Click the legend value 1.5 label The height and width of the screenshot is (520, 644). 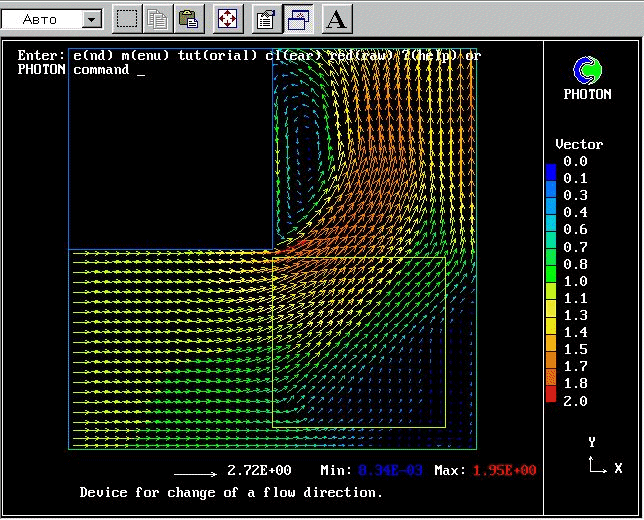(x=575, y=350)
